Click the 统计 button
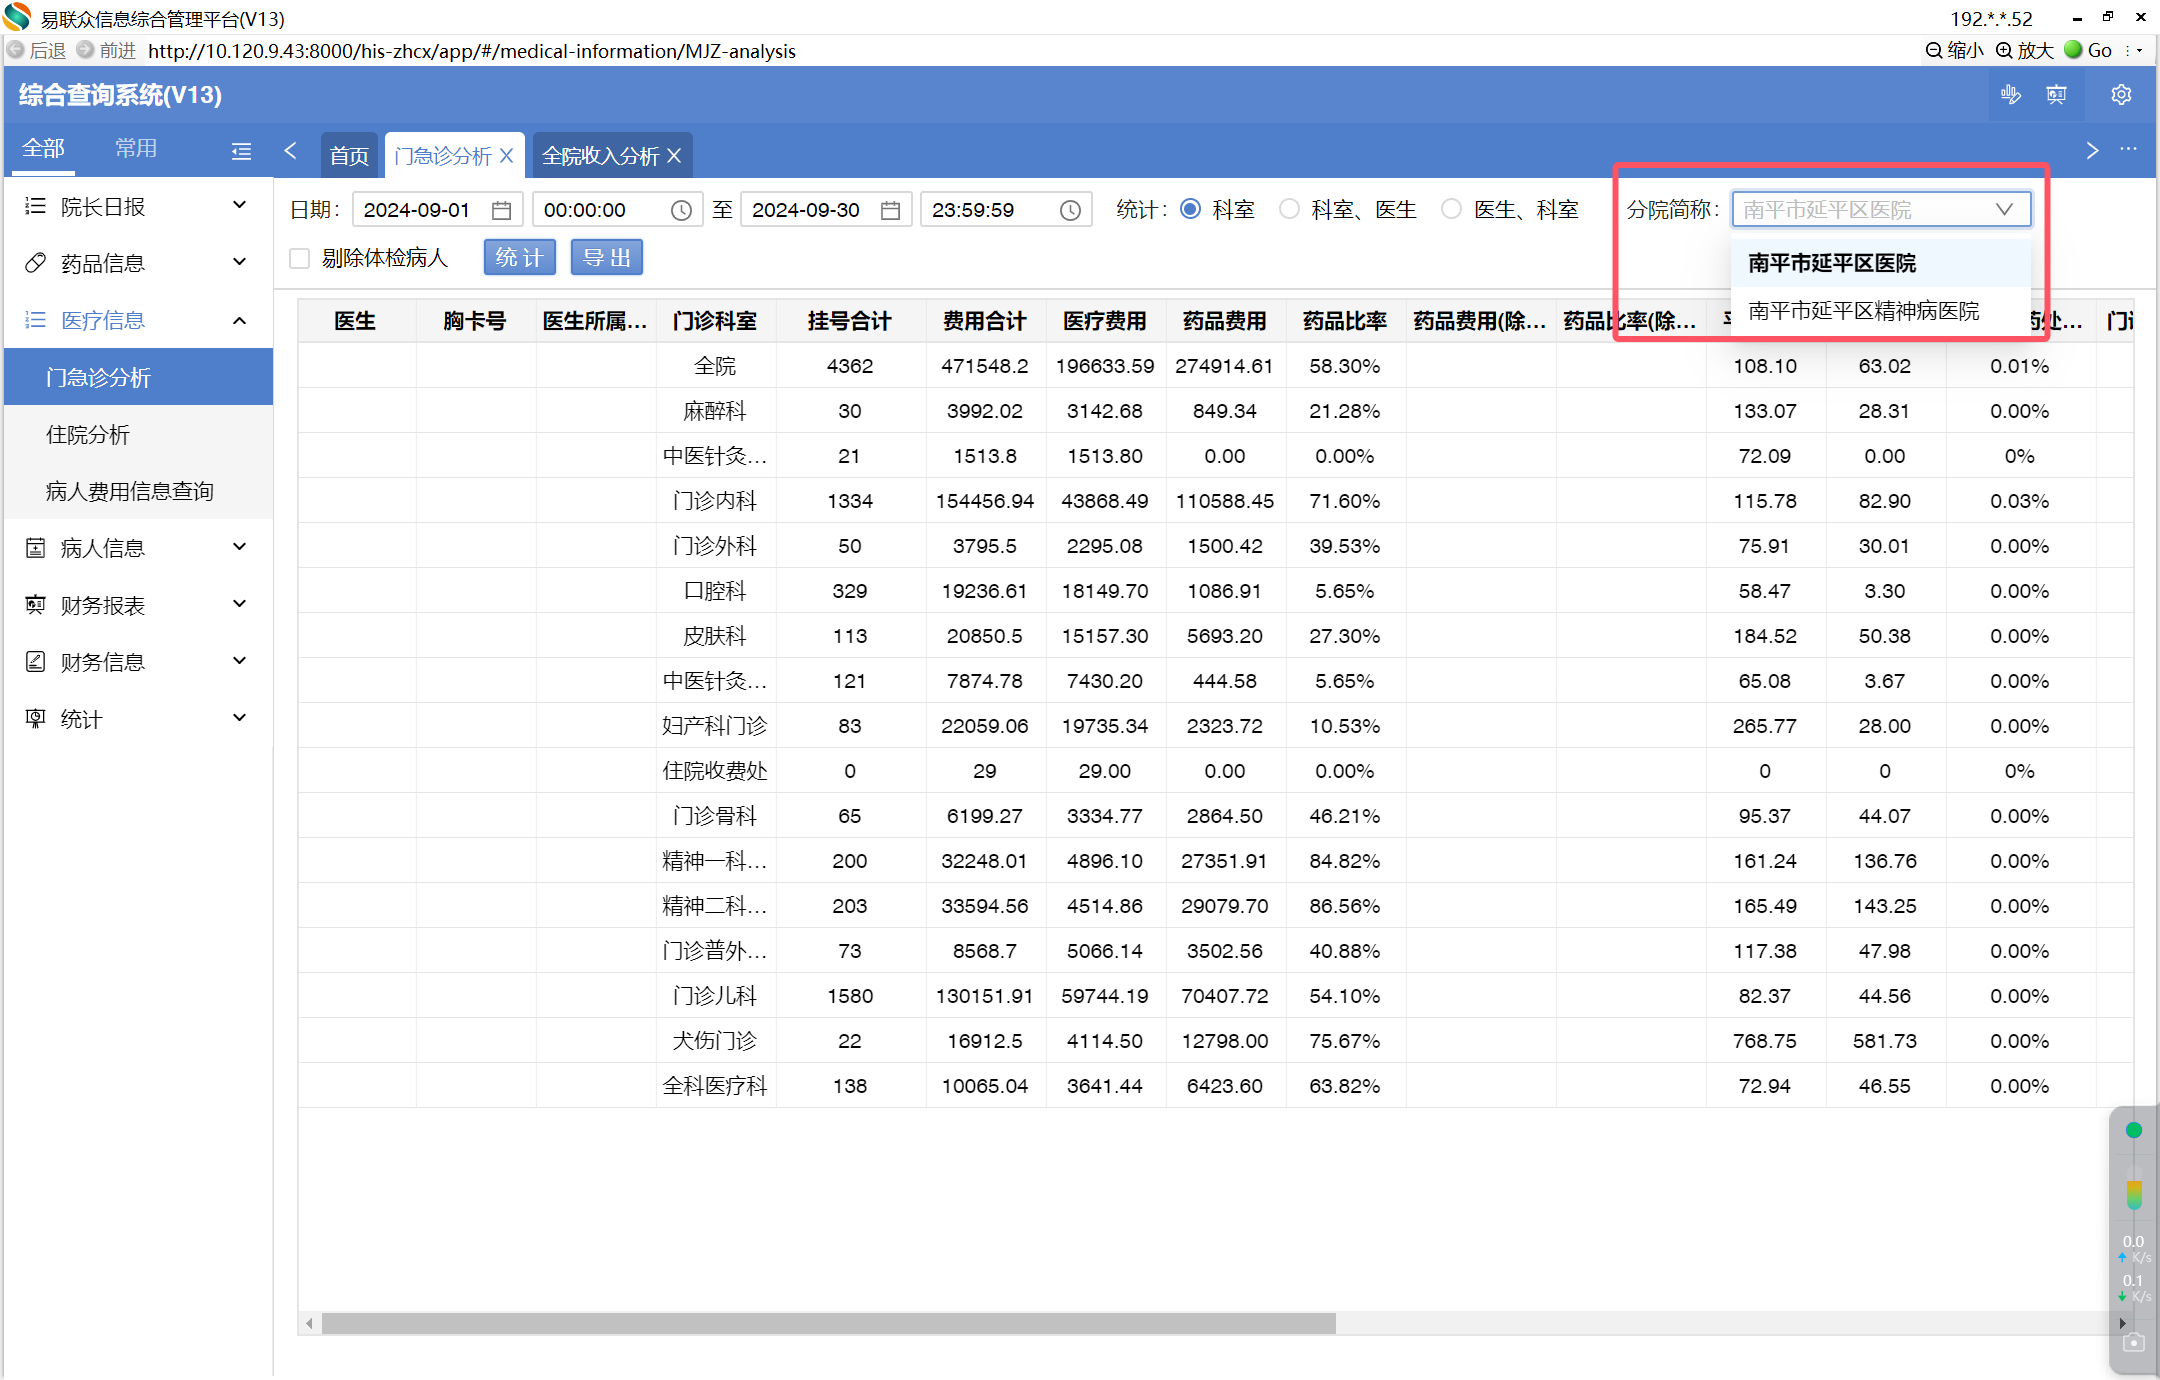Image resolution: width=2160 pixels, height=1380 pixels. (x=519, y=258)
